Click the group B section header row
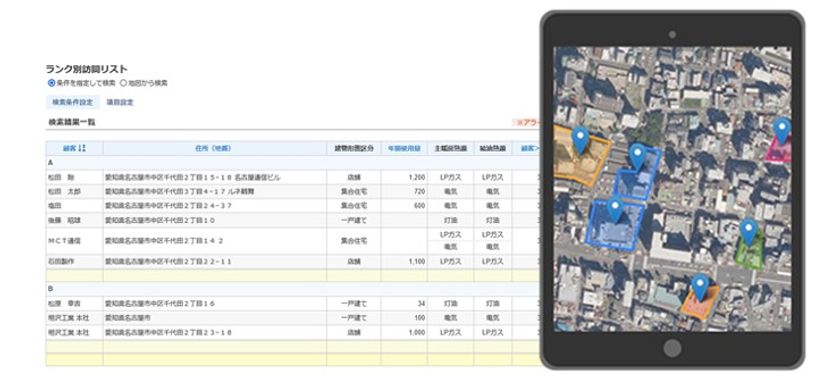The height and width of the screenshot is (377, 840). 292,289
